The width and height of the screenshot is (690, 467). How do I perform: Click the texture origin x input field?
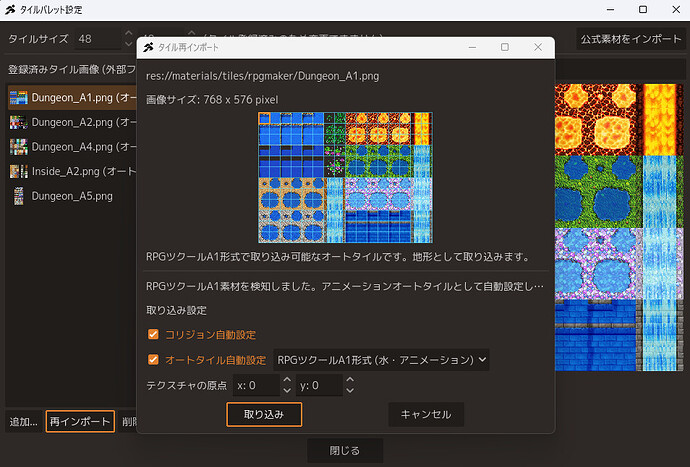257,385
